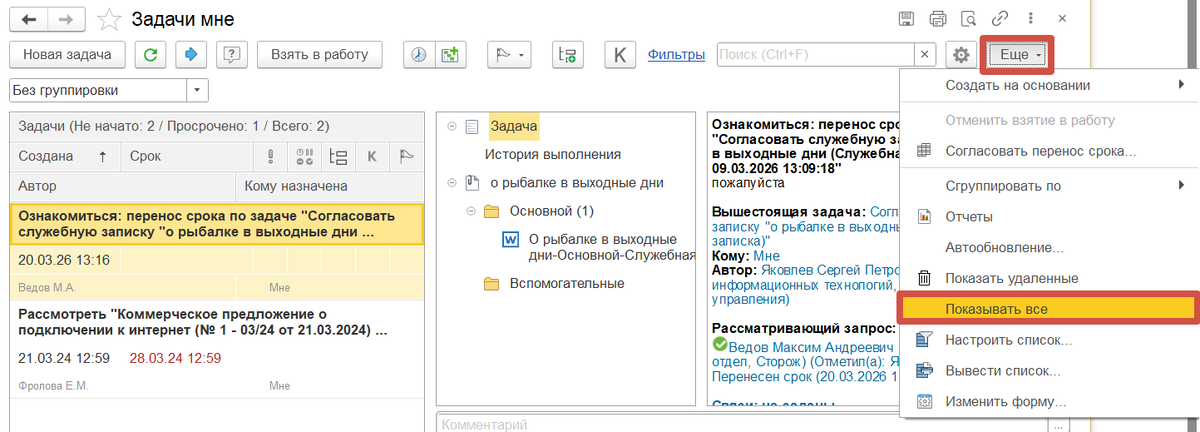Open the flag dropdown in the toolbar
This screenshot has width=1200, height=432.
510,54
